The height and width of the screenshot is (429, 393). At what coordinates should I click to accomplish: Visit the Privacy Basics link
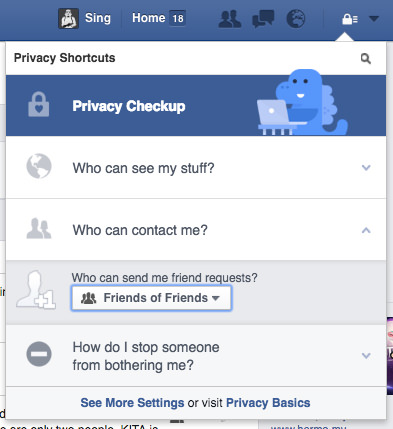coord(268,403)
